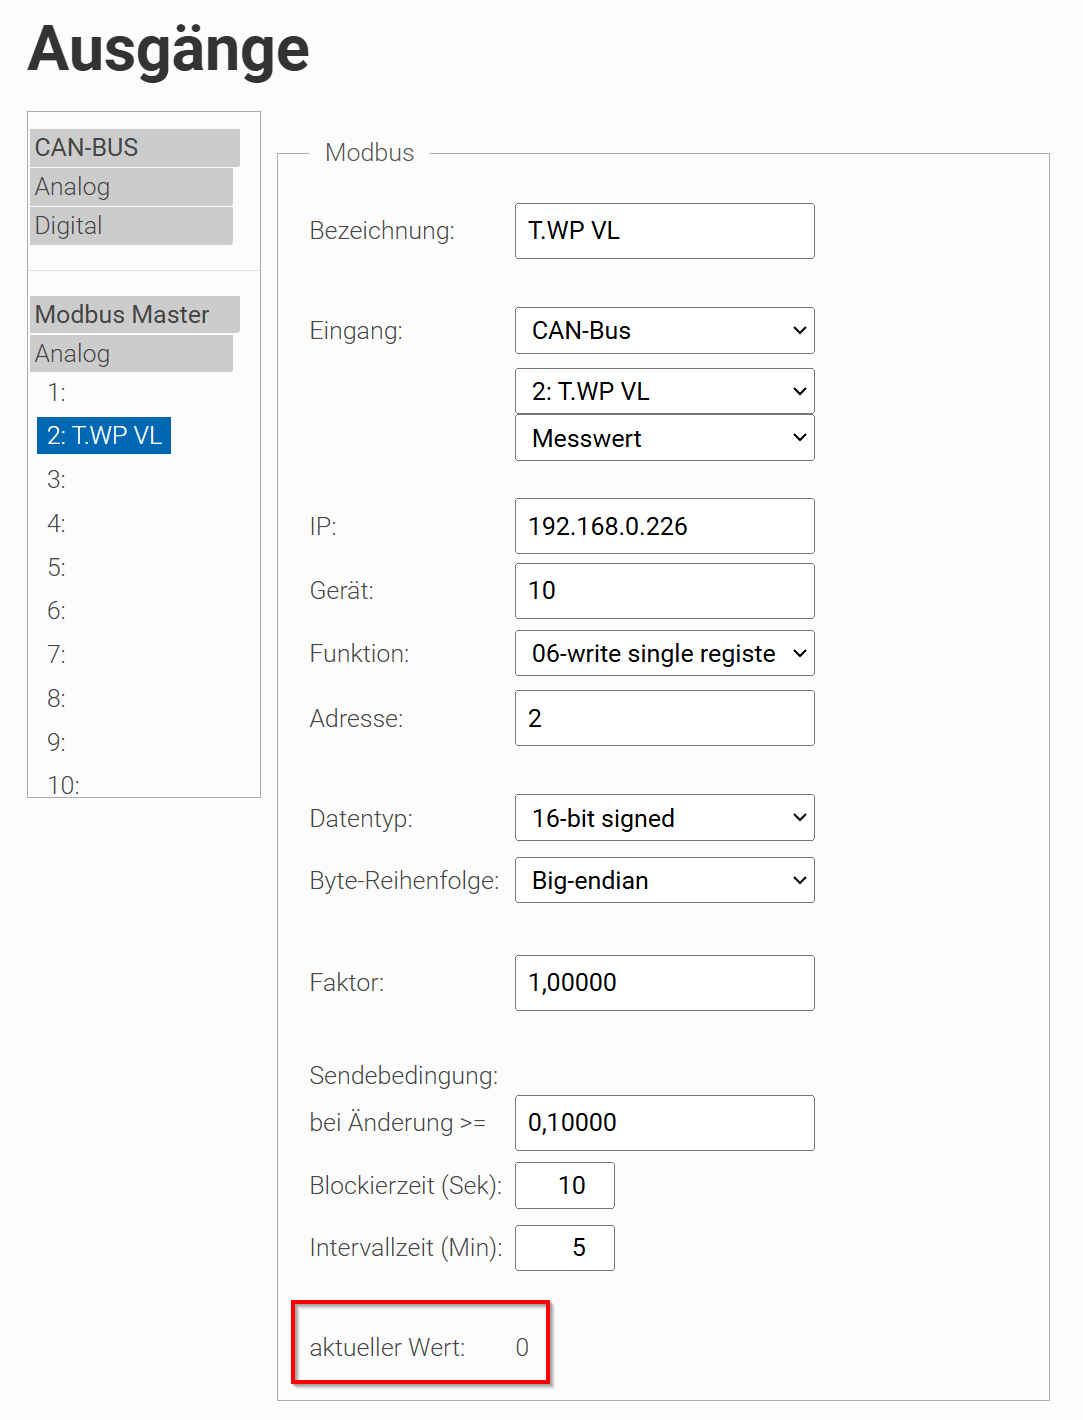The width and height of the screenshot is (1083, 1420).
Task: Change the Datentyp 16-bit signed dropdown
Action: (x=664, y=818)
